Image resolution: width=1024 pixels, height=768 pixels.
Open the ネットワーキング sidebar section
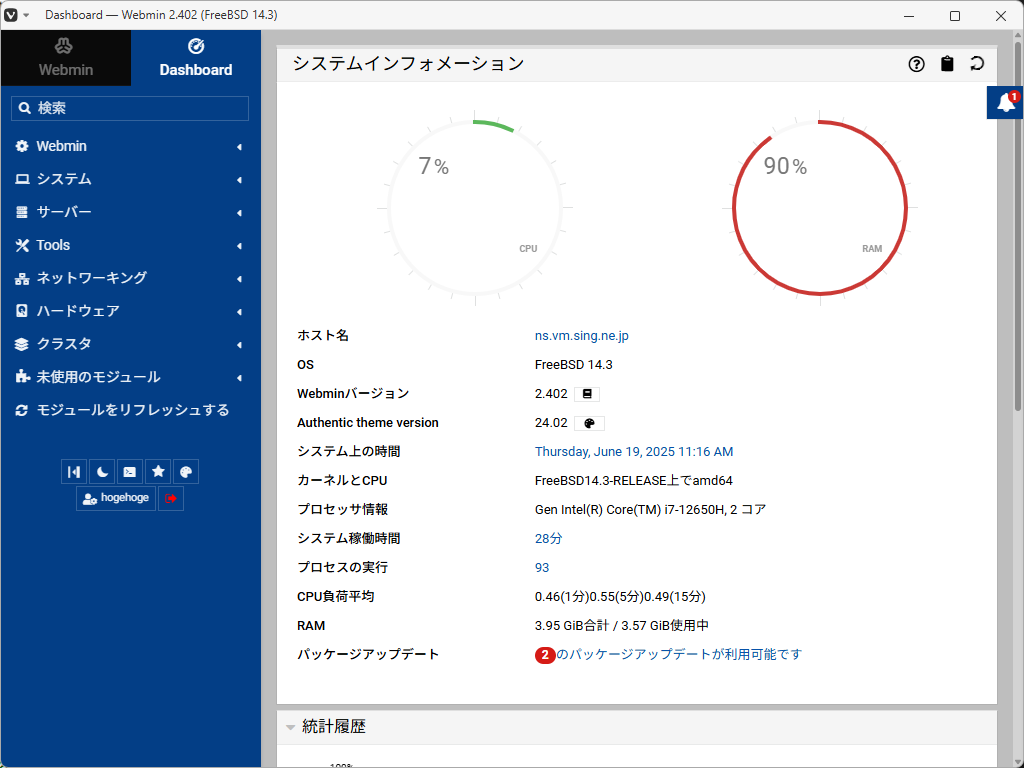(x=130, y=278)
